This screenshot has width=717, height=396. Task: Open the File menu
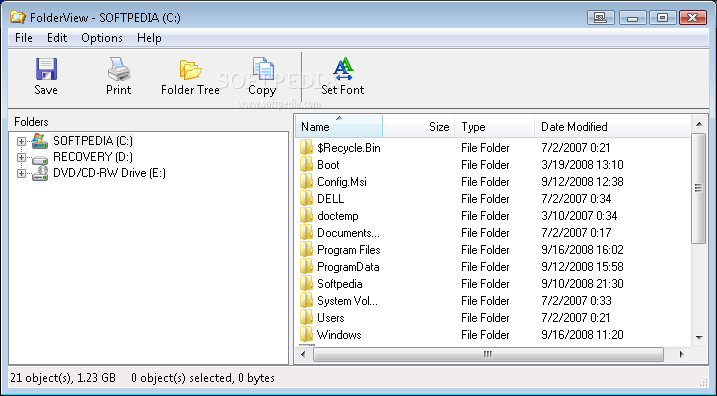point(24,38)
